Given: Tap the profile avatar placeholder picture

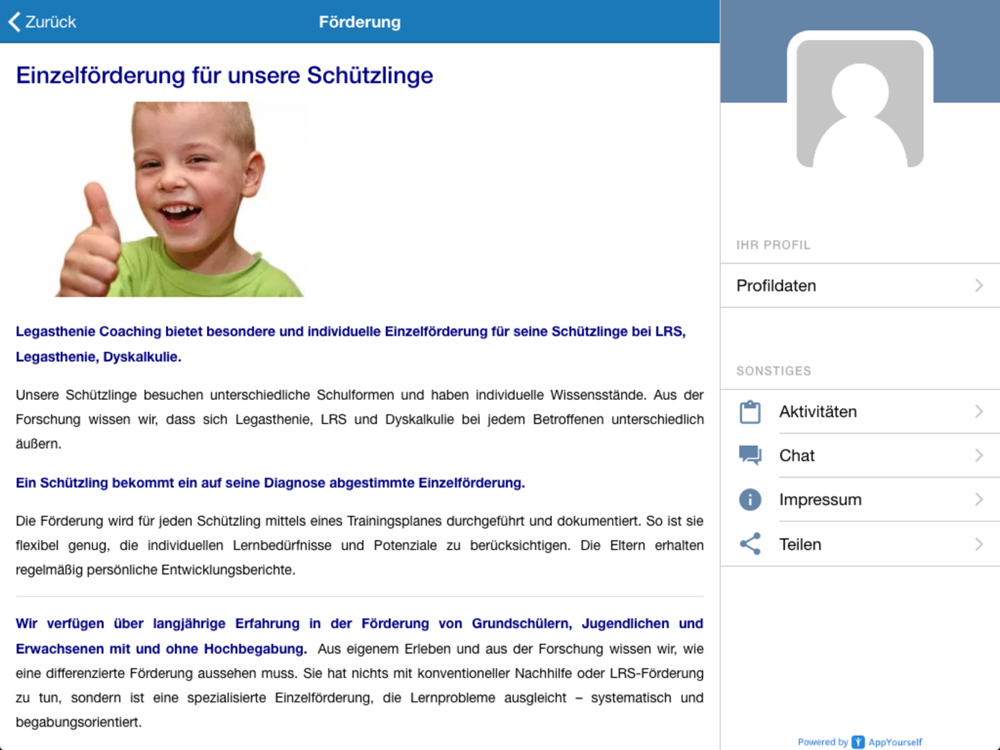Looking at the screenshot, I should pyautogui.click(x=860, y=102).
